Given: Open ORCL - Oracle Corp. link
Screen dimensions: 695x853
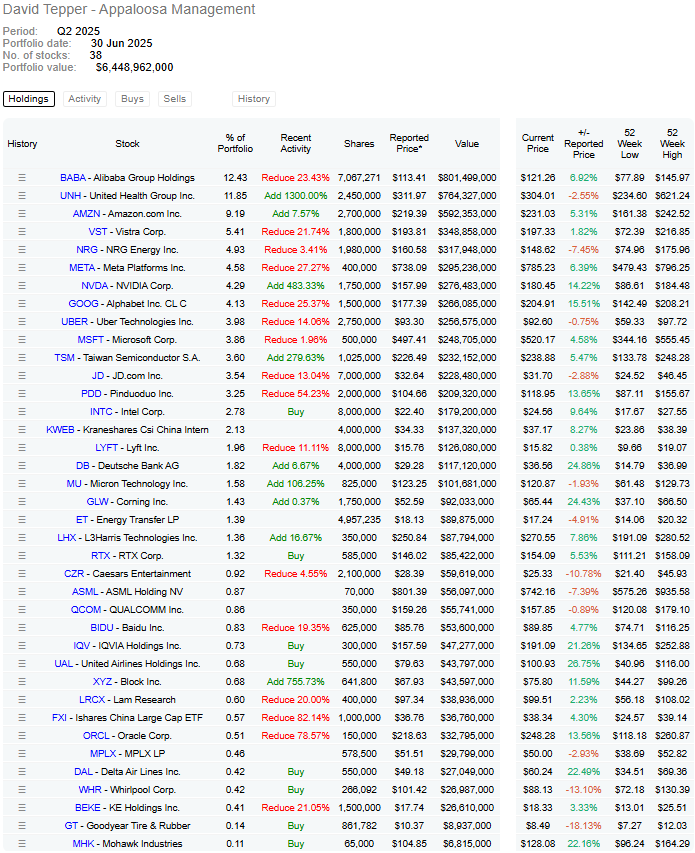Looking at the screenshot, I should 127,735.
